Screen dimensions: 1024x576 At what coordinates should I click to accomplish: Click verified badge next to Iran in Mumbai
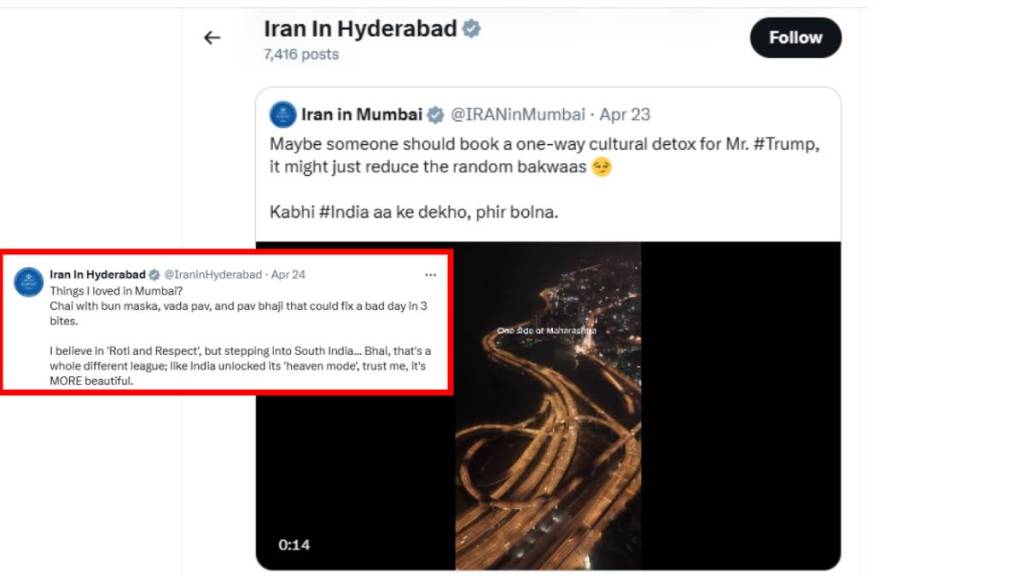pos(436,115)
